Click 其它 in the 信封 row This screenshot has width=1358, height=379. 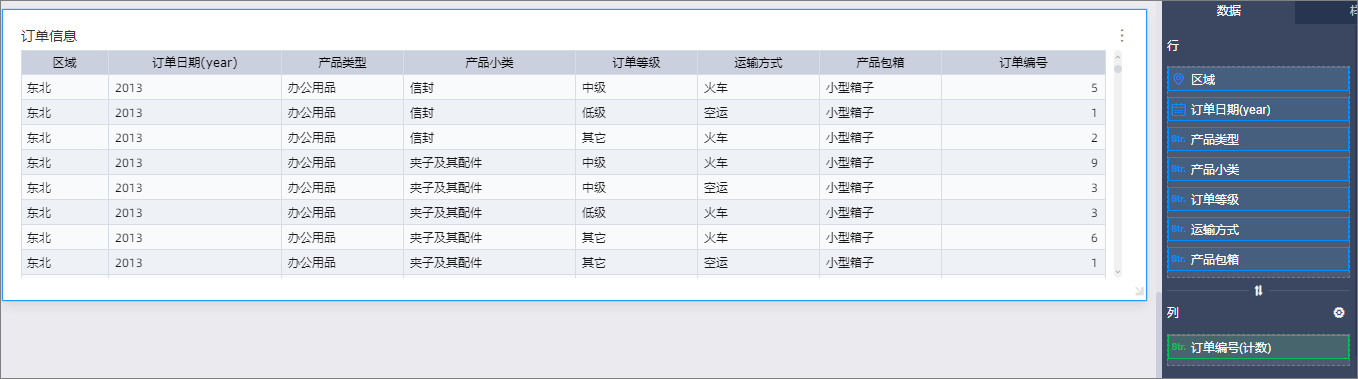tap(594, 138)
